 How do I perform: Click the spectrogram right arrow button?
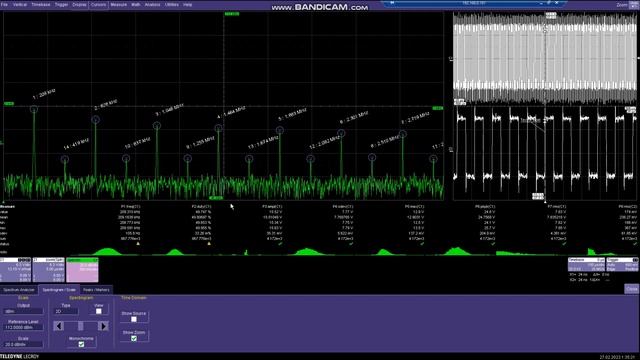[x=104, y=326]
